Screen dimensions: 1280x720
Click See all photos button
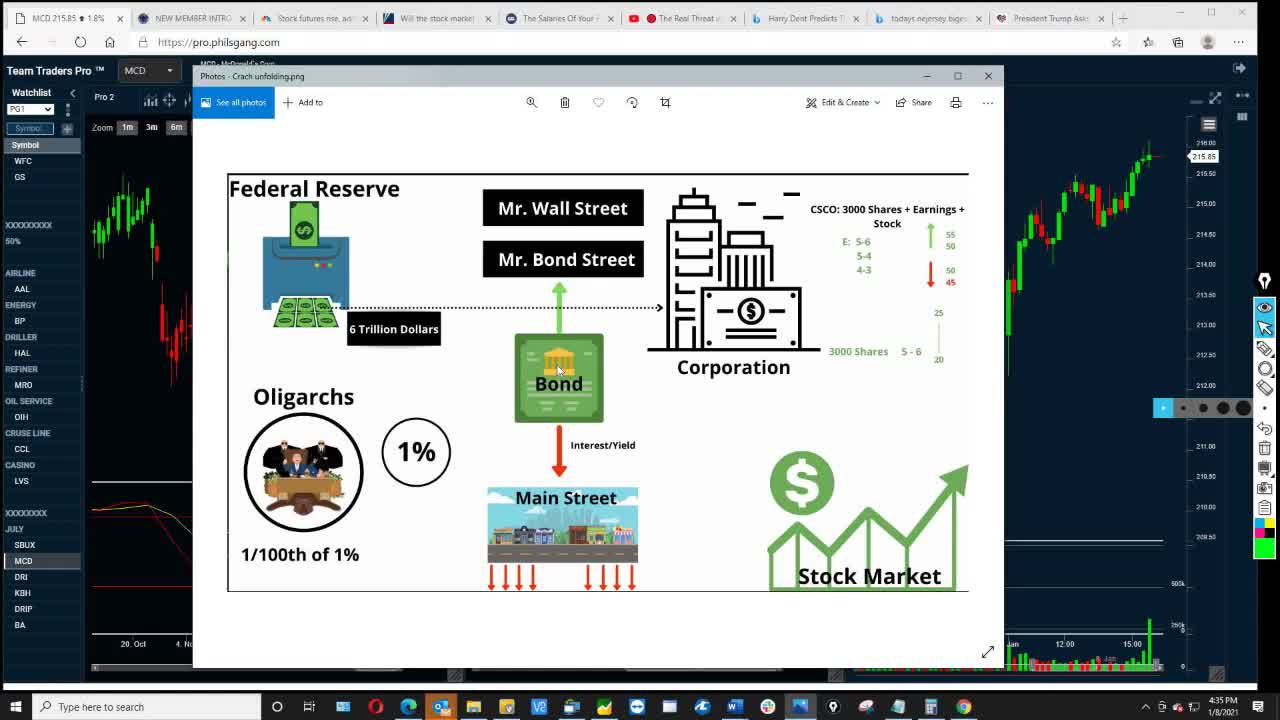tap(233, 102)
